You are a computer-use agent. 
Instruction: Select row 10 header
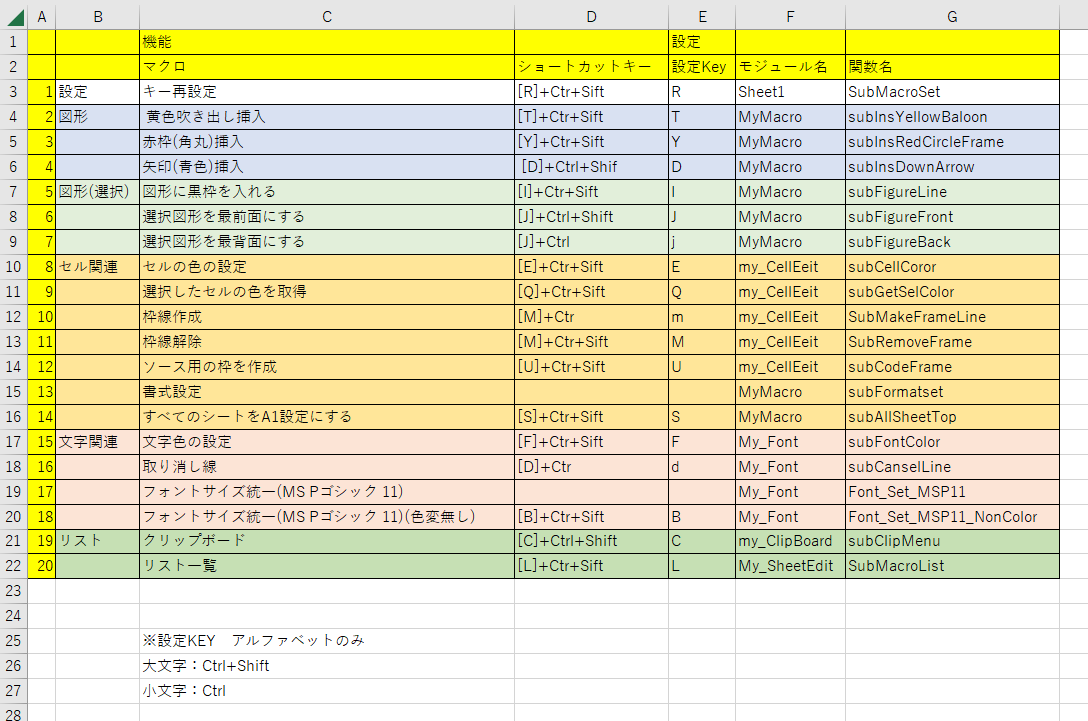13,266
